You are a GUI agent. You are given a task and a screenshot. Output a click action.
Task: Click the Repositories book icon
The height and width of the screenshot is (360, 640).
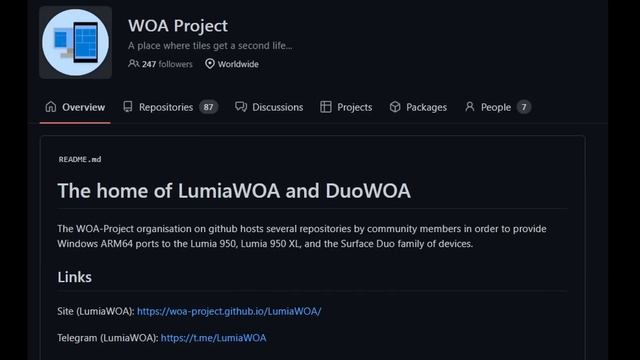click(x=128, y=107)
